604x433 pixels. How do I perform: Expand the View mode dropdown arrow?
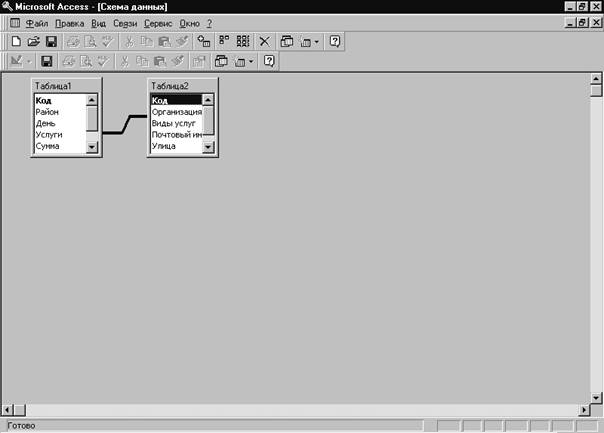coord(29,62)
